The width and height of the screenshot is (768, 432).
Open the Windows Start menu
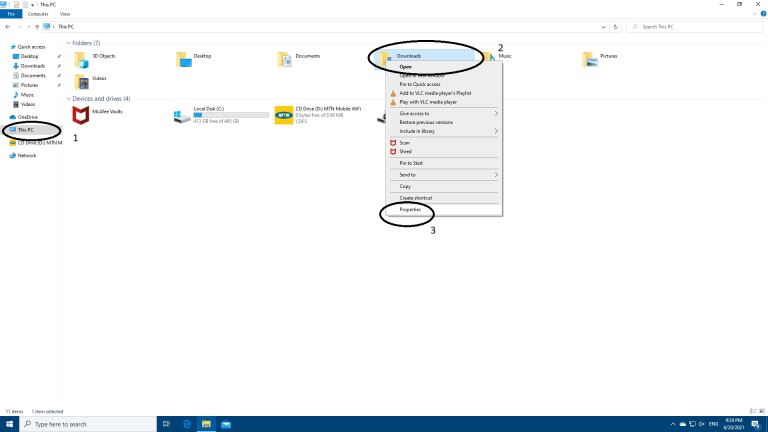(x=9, y=424)
